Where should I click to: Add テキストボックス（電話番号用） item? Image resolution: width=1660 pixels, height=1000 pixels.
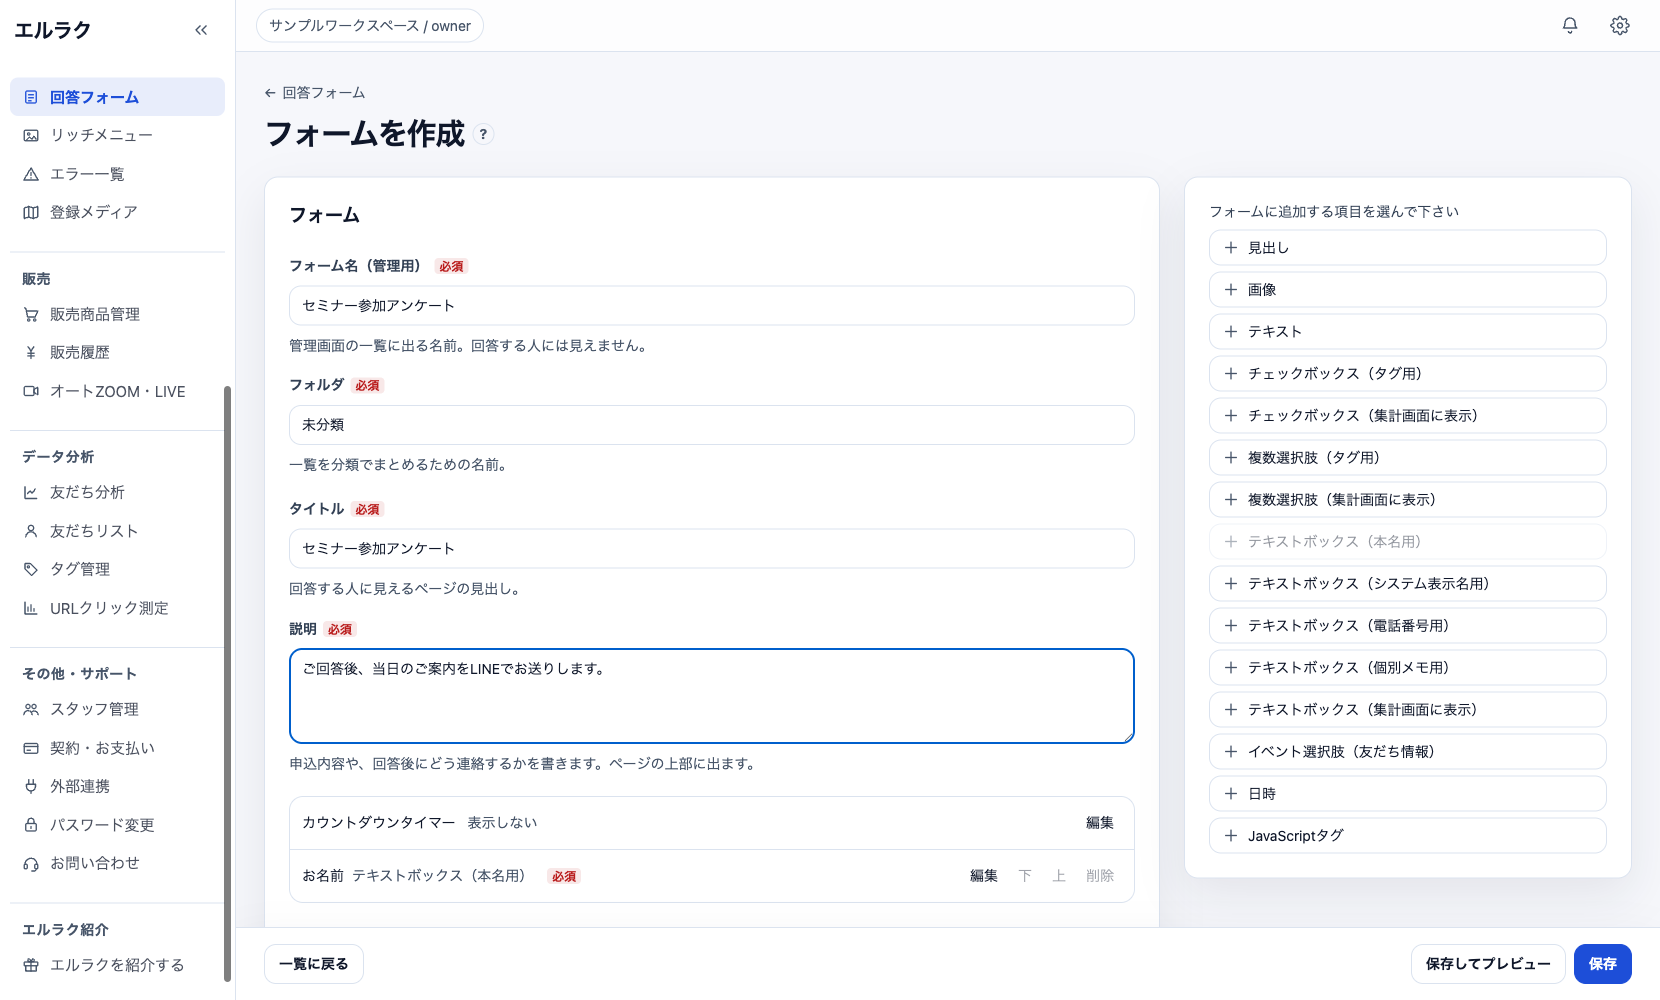[1408, 625]
